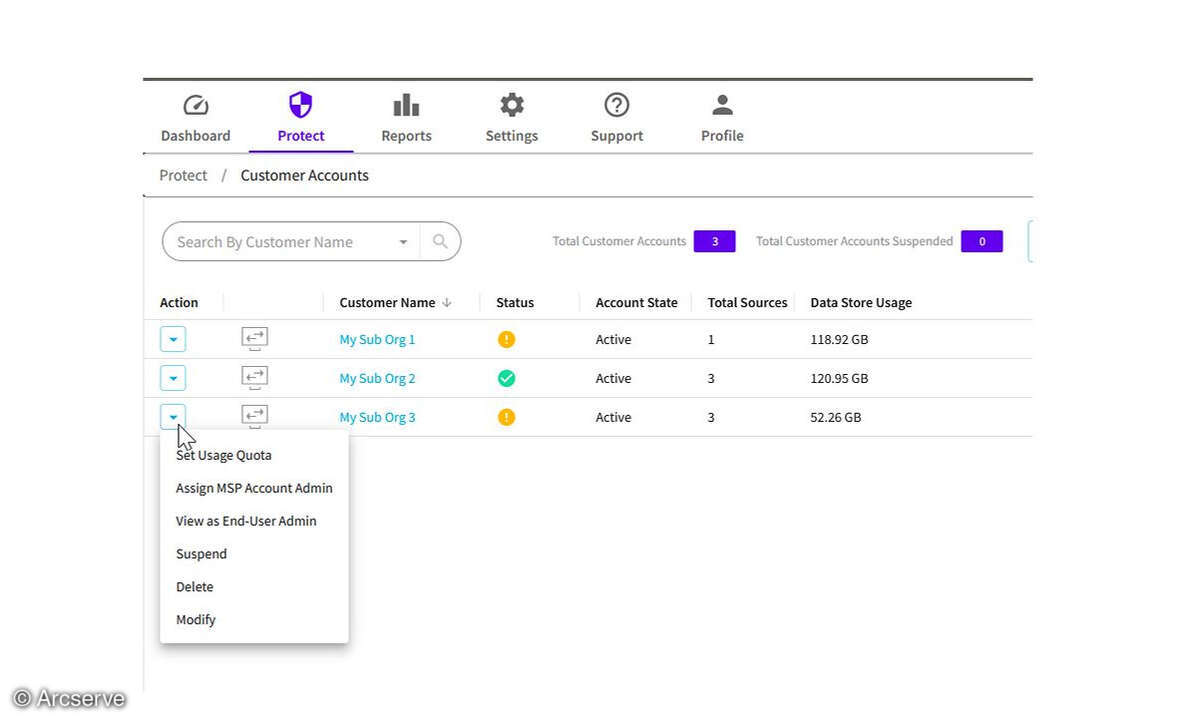The width and height of the screenshot is (1200, 720).
Task: Click the Total Customer Accounts count badge
Action: click(x=715, y=241)
